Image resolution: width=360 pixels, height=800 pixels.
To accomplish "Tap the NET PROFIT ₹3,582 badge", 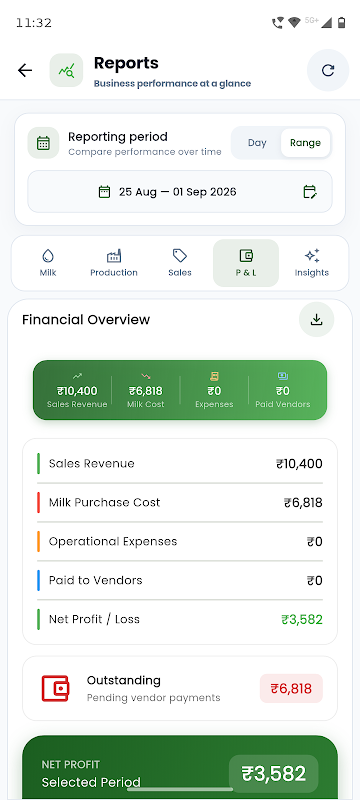I will coord(273,773).
